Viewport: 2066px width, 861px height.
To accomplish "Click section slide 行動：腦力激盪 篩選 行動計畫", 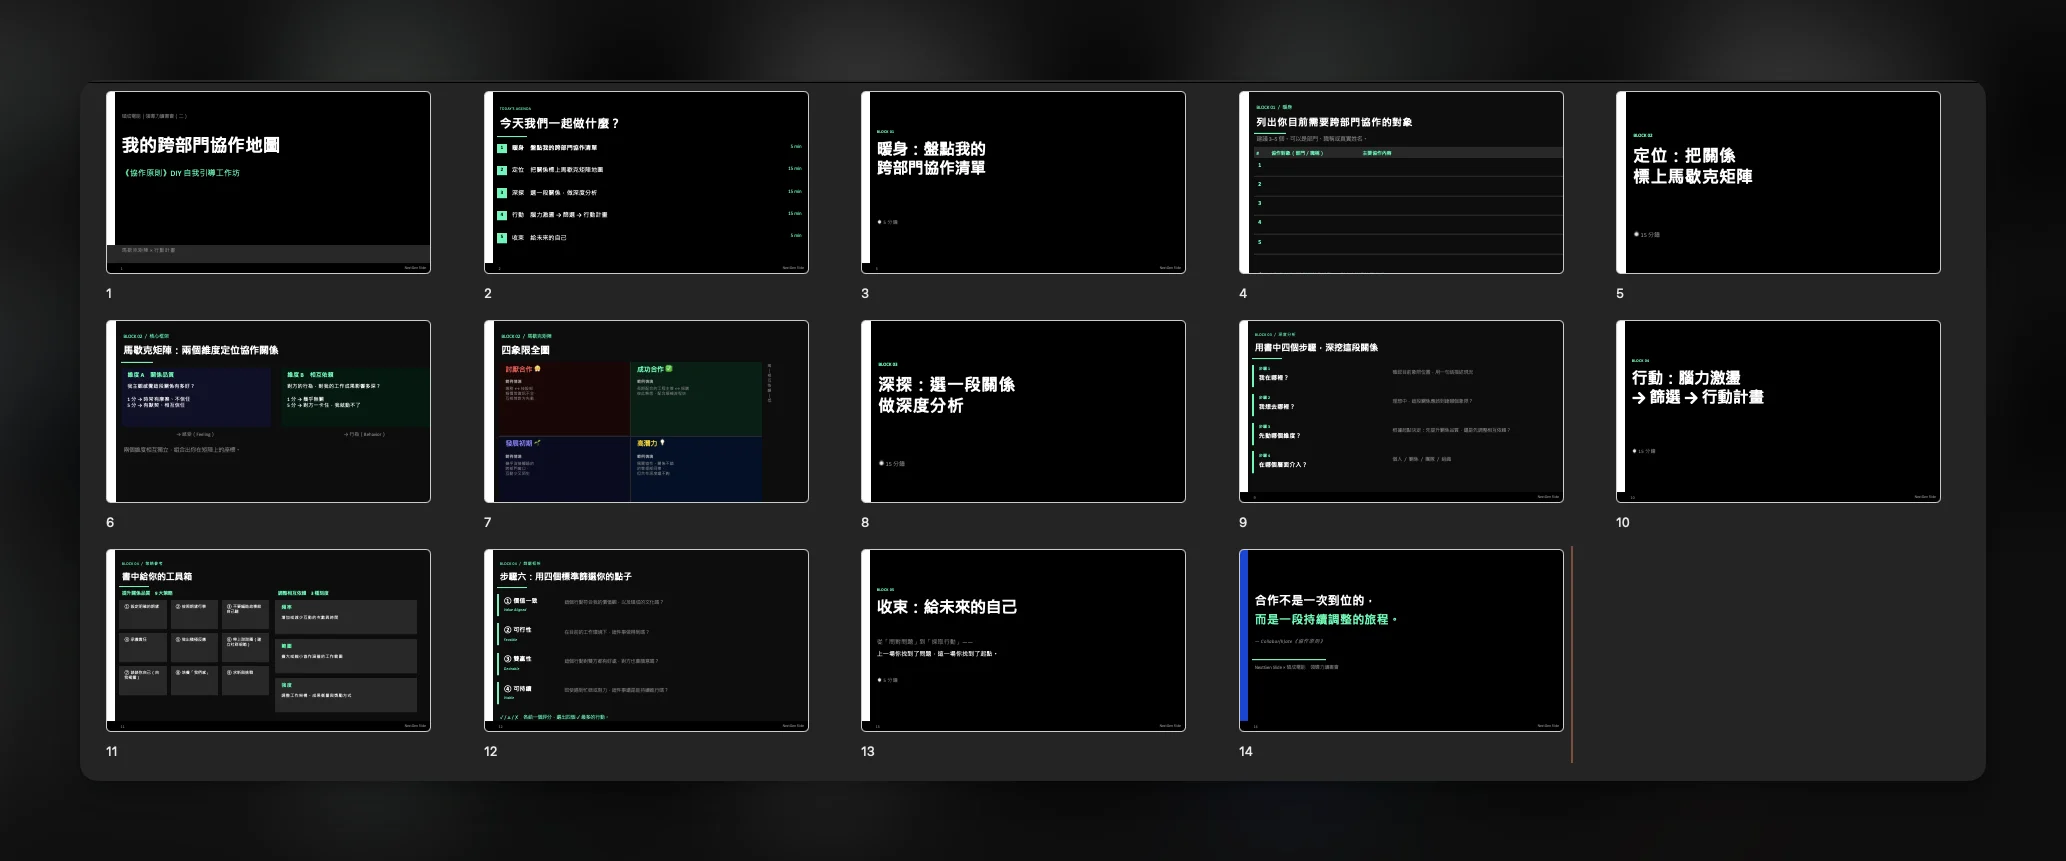I will tap(1778, 411).
